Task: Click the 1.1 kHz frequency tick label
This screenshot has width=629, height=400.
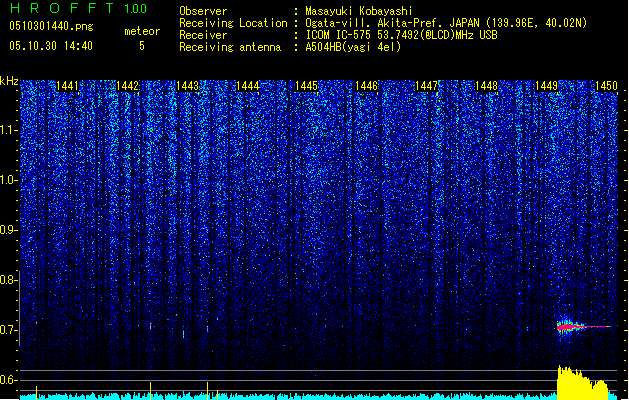Action: 9,130
